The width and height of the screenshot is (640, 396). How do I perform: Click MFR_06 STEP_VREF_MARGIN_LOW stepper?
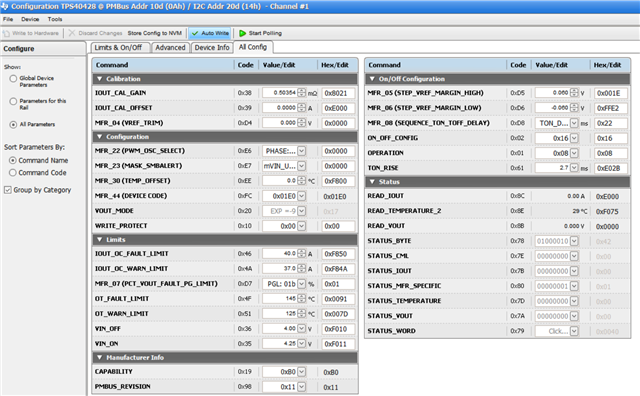(x=574, y=108)
